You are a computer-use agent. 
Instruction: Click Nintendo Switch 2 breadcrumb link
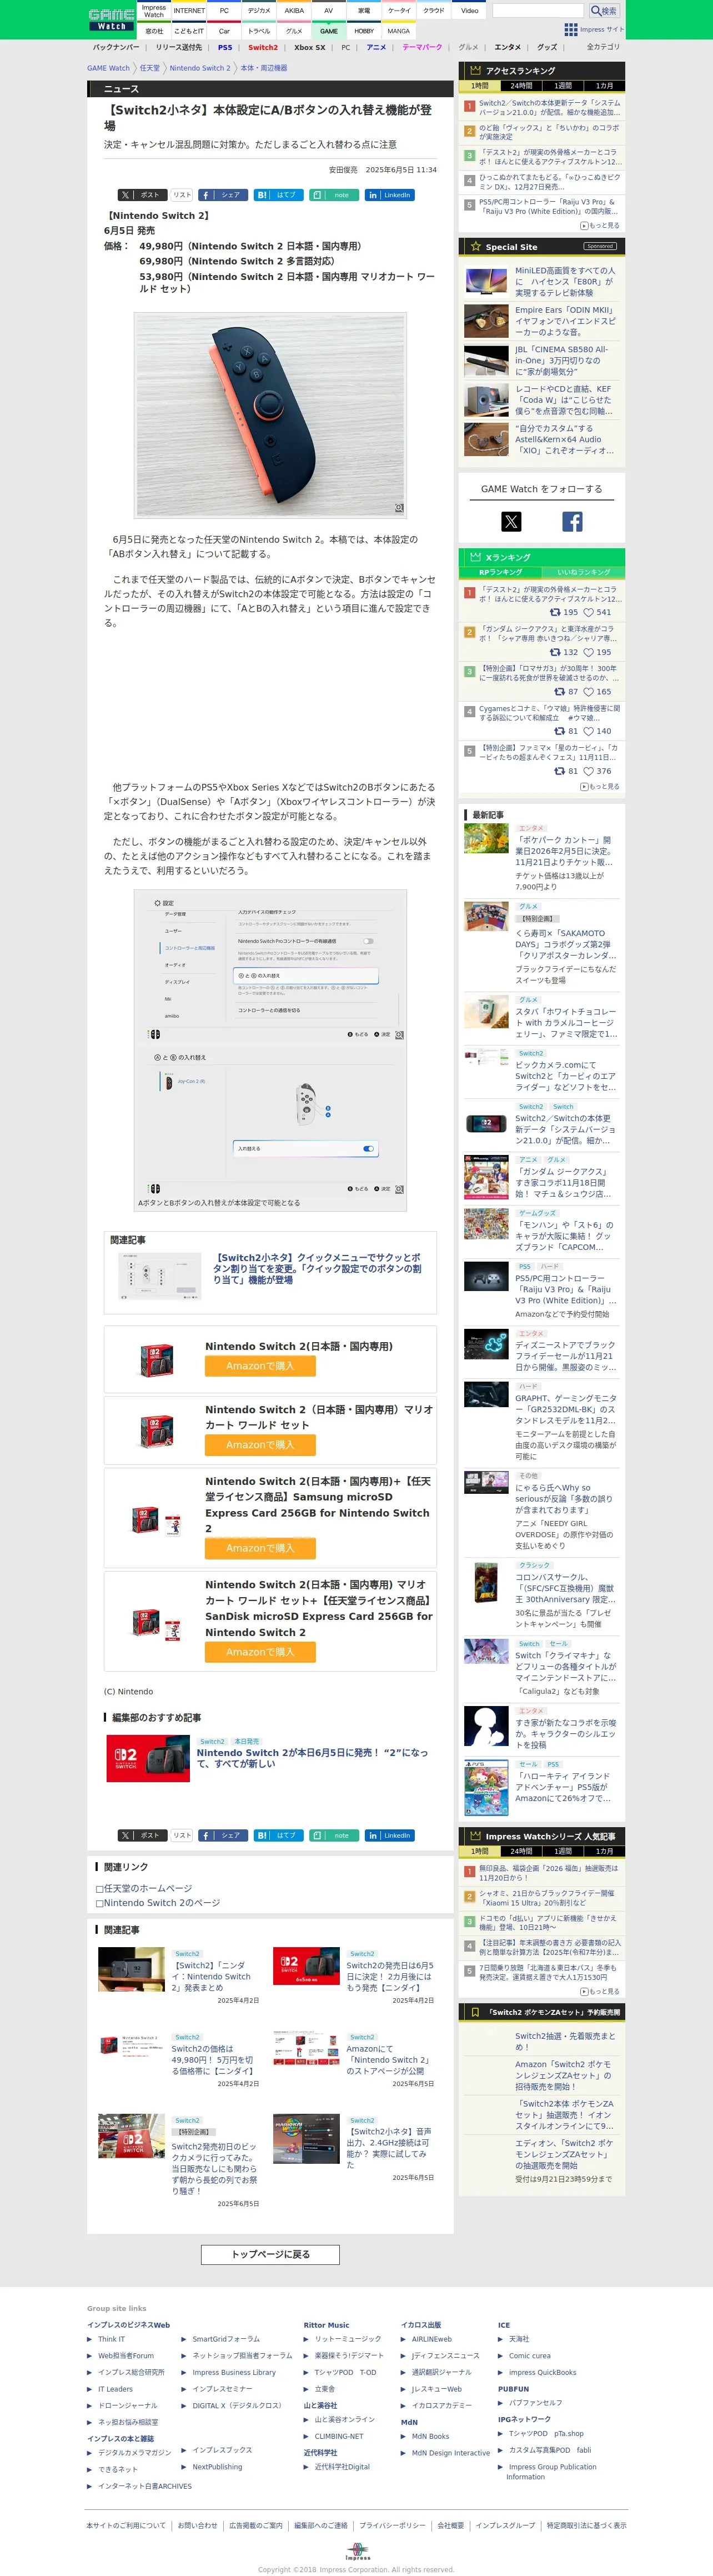(200, 68)
